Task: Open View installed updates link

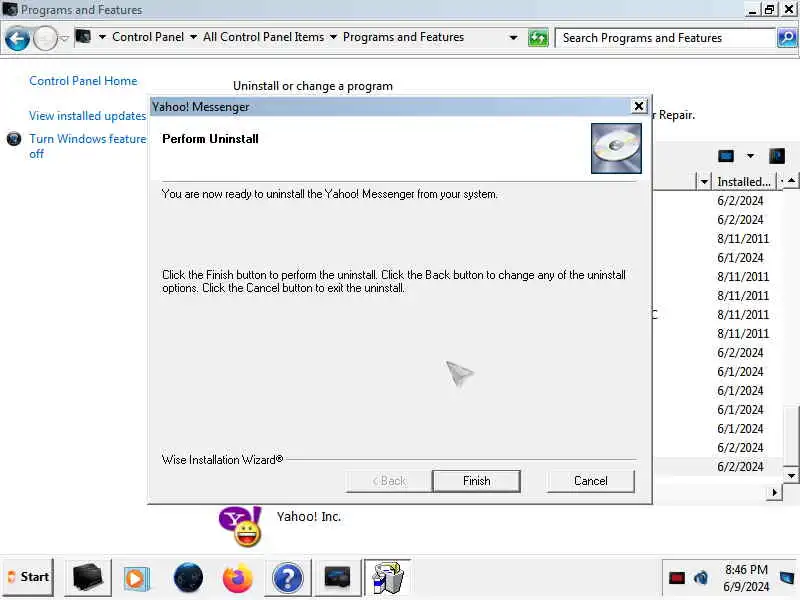Action: pyautogui.click(x=87, y=116)
